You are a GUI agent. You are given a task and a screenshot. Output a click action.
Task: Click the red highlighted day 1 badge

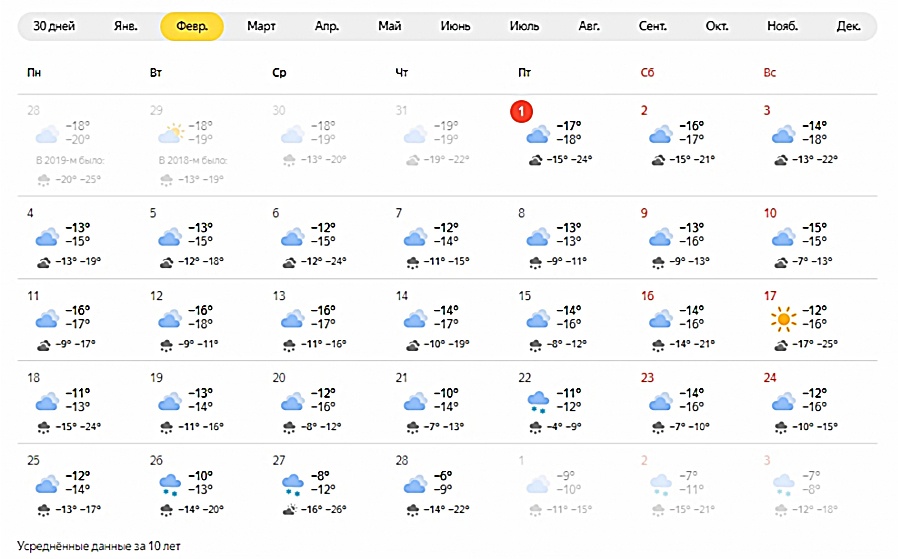tap(522, 110)
